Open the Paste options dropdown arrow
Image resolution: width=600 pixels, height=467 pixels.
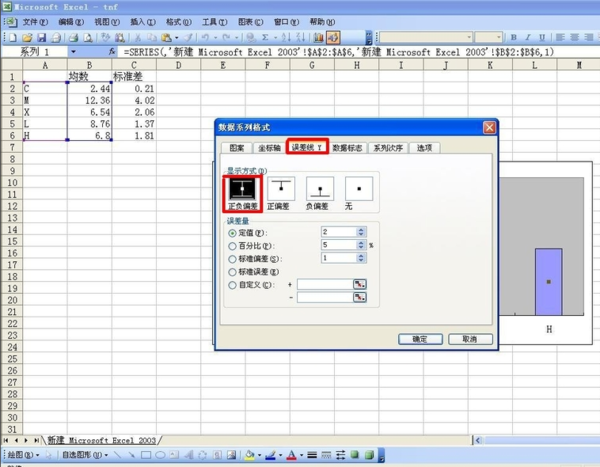(x=176, y=38)
